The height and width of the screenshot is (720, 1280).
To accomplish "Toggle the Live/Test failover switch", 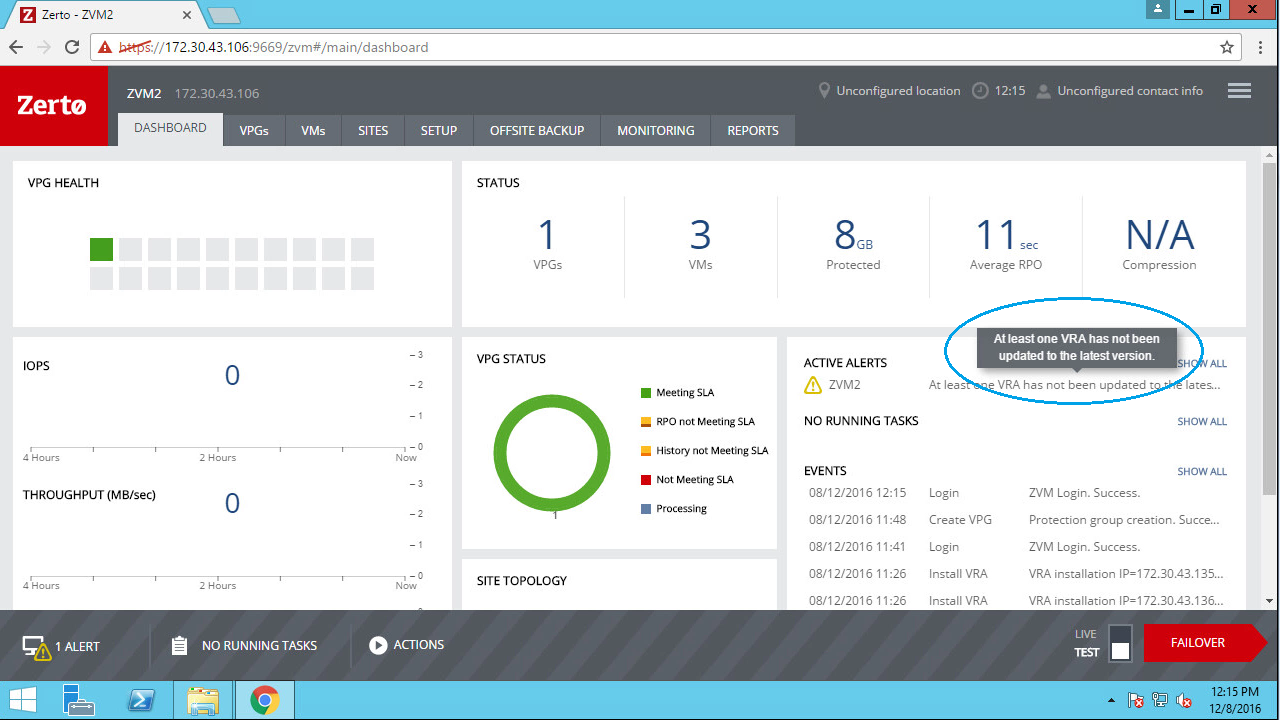I will coord(1120,644).
